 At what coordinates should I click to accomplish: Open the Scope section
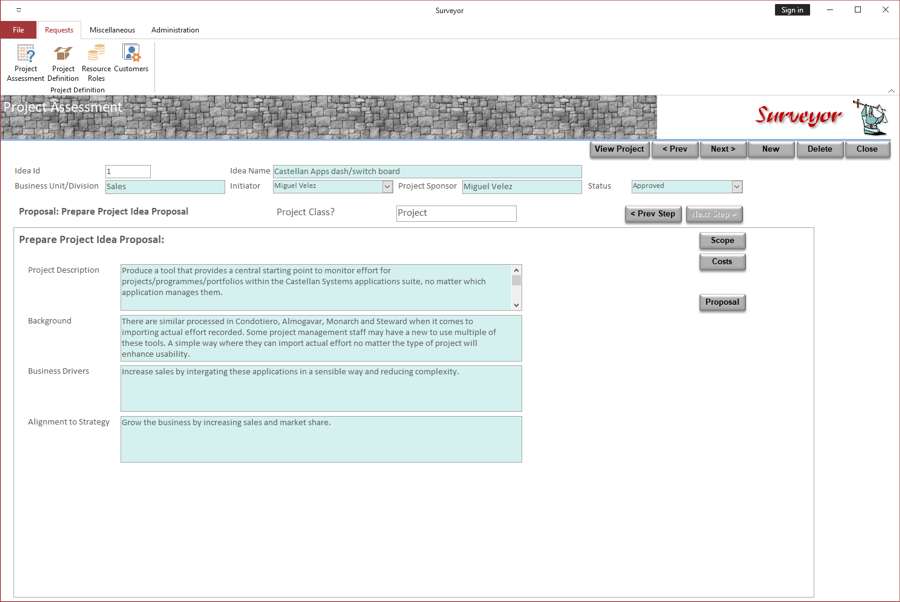pos(722,240)
